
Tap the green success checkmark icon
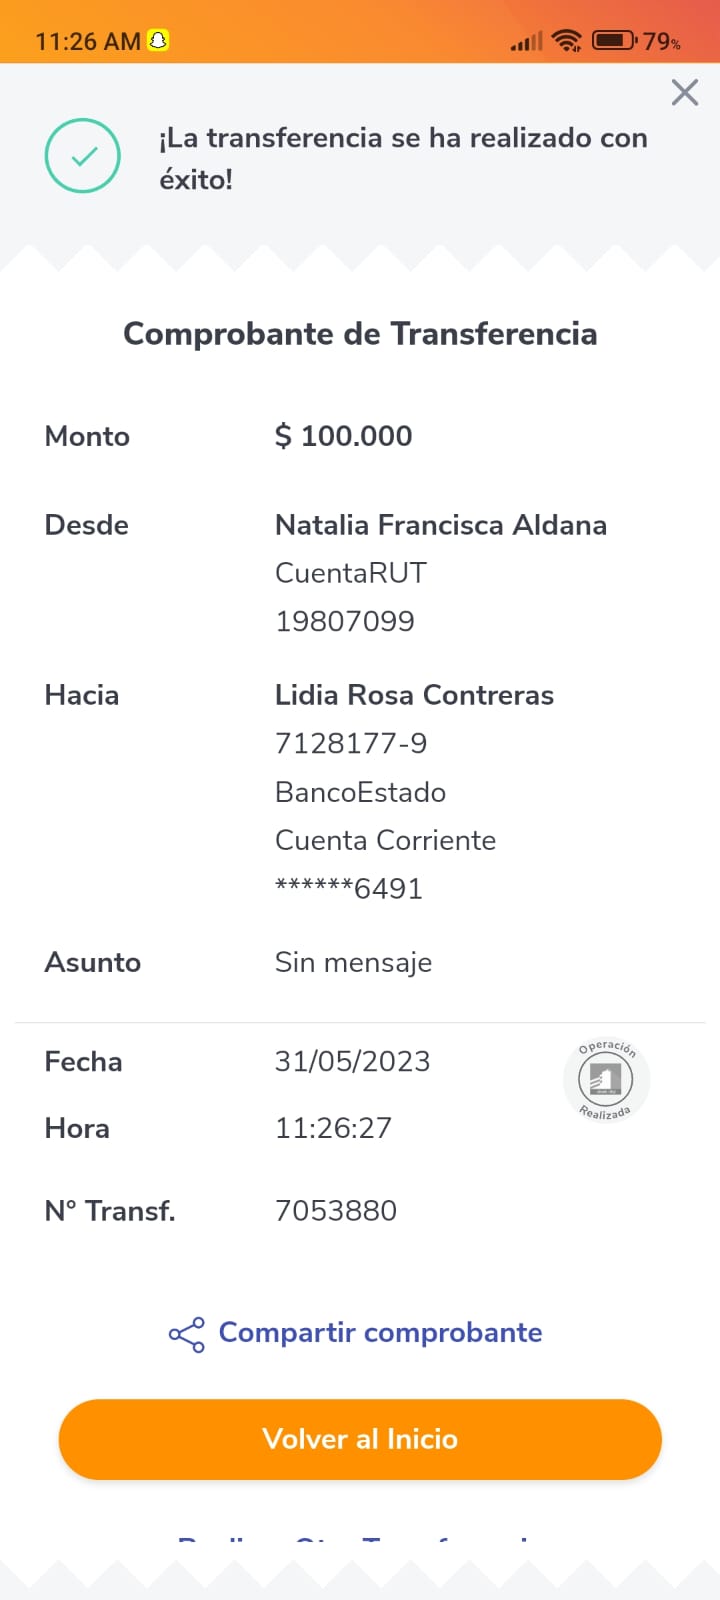click(83, 156)
